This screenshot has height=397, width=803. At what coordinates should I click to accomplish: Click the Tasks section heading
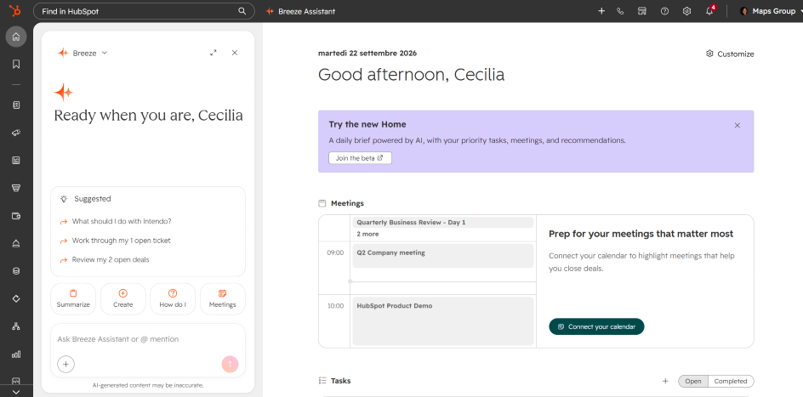341,381
